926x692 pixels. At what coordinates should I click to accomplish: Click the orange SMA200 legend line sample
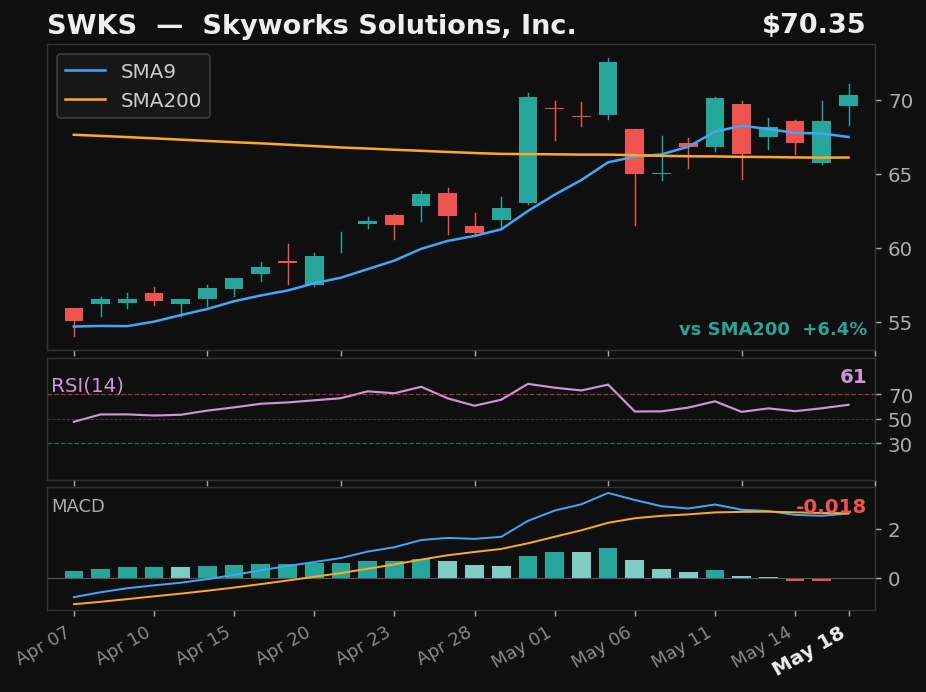coord(85,100)
